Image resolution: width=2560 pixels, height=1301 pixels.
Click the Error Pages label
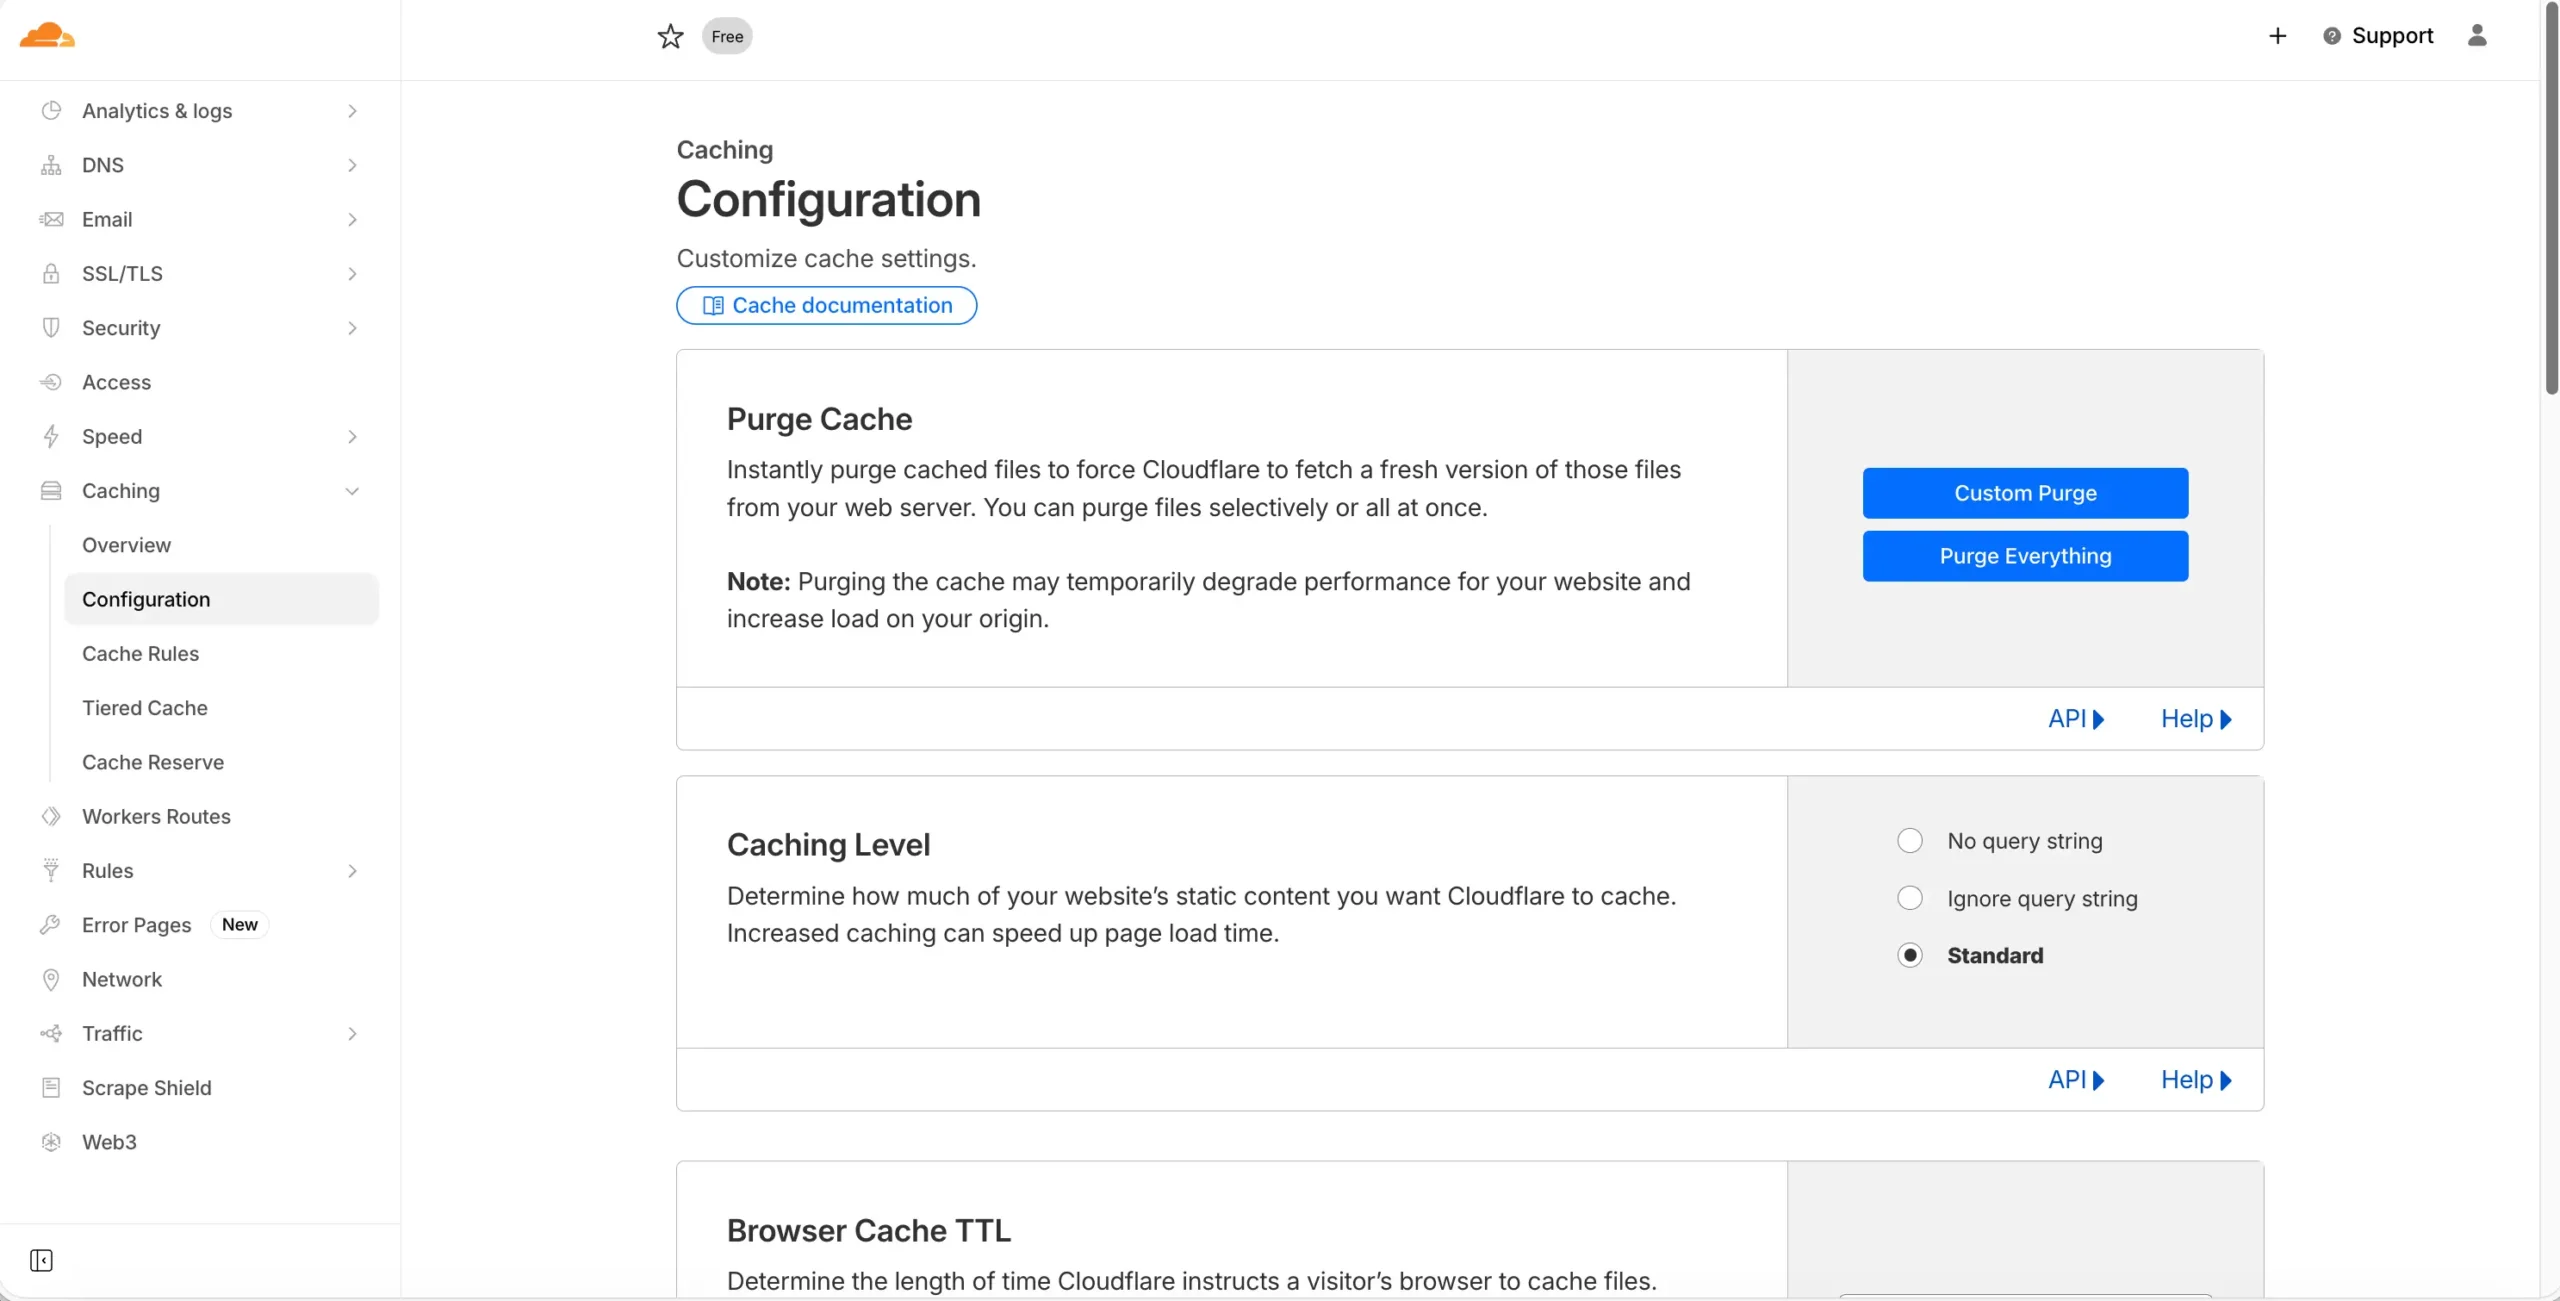click(136, 925)
